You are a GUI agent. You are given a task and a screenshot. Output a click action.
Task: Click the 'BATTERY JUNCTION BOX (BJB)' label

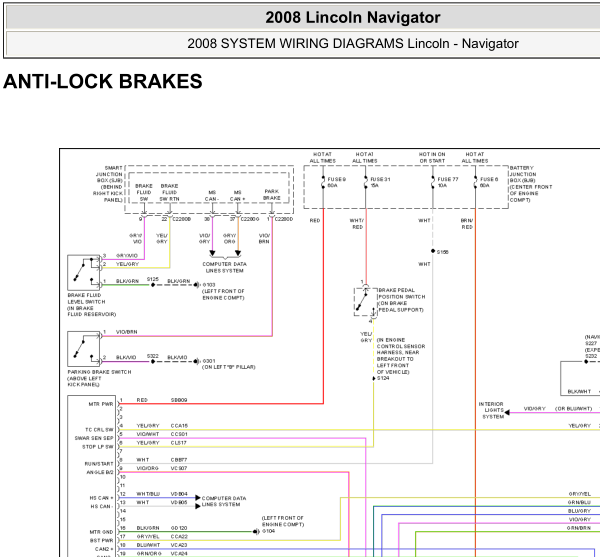tap(522, 174)
